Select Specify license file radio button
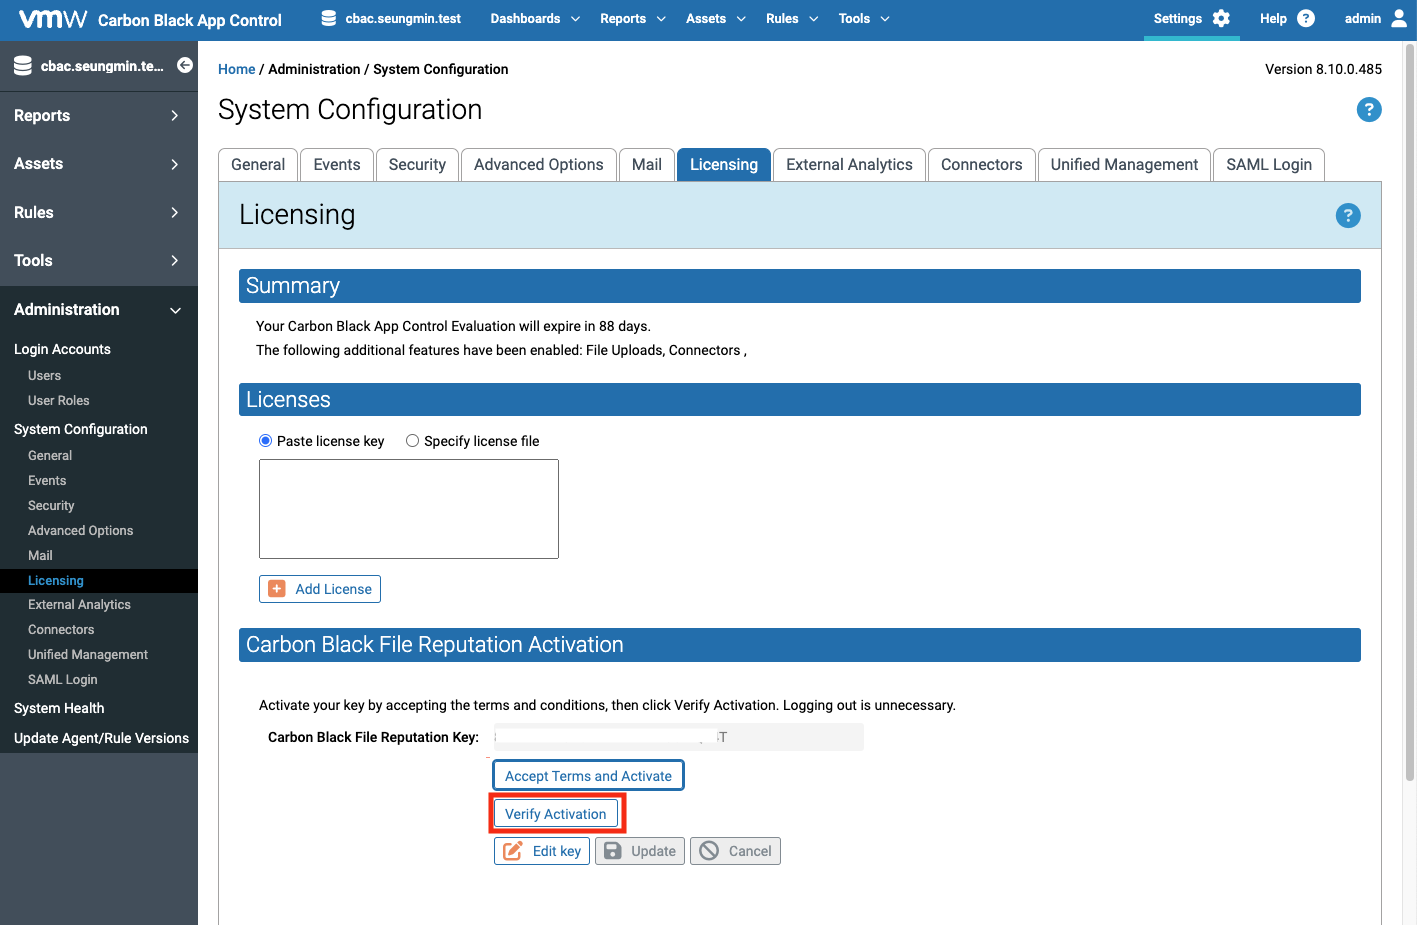Screen dimensions: 1417x925 tap(412, 441)
